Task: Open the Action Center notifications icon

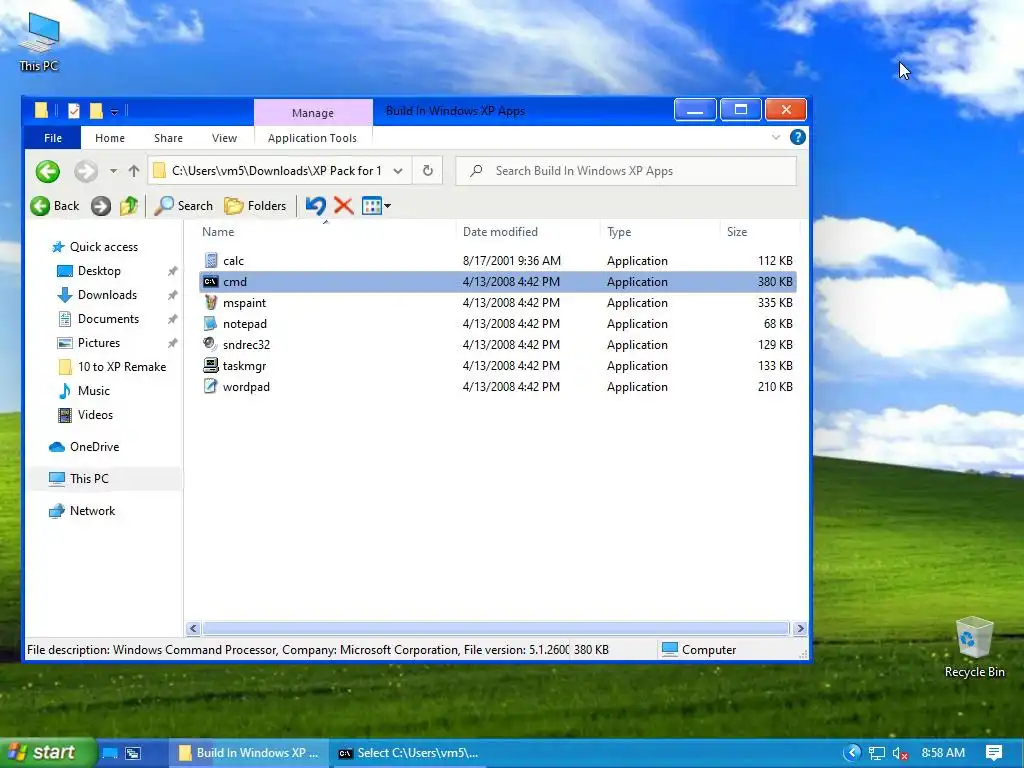Action: click(x=994, y=753)
